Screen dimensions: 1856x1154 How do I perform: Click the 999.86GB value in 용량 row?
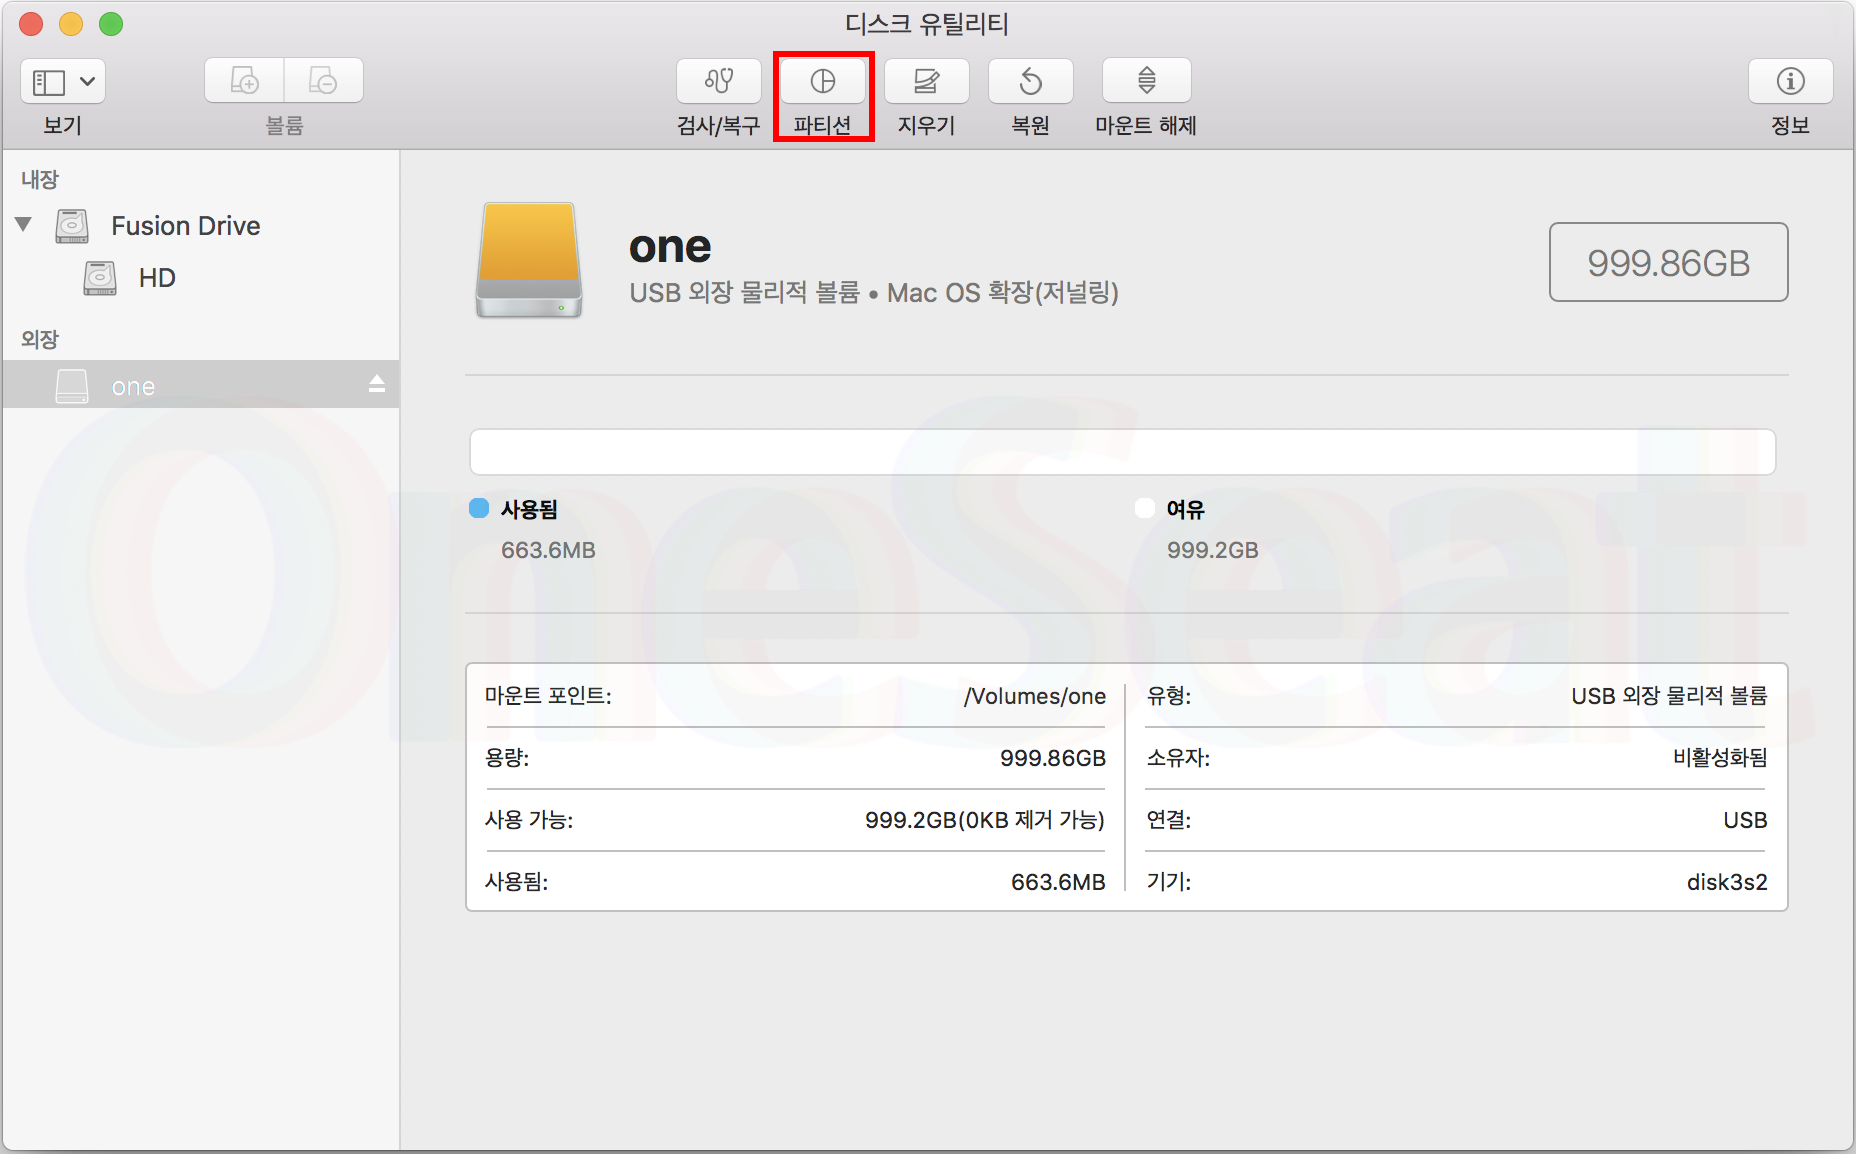click(1053, 758)
